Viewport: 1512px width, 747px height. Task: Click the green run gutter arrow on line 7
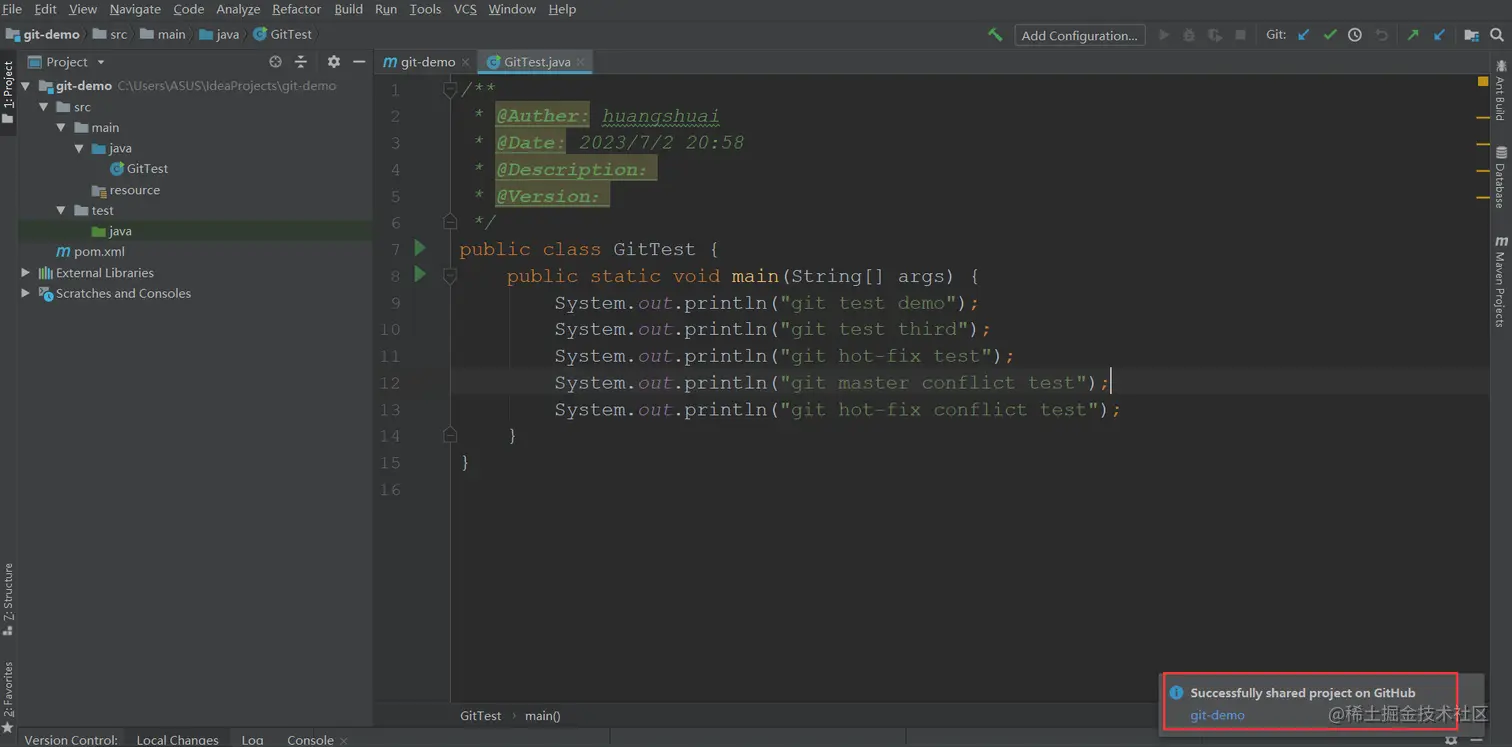click(420, 248)
